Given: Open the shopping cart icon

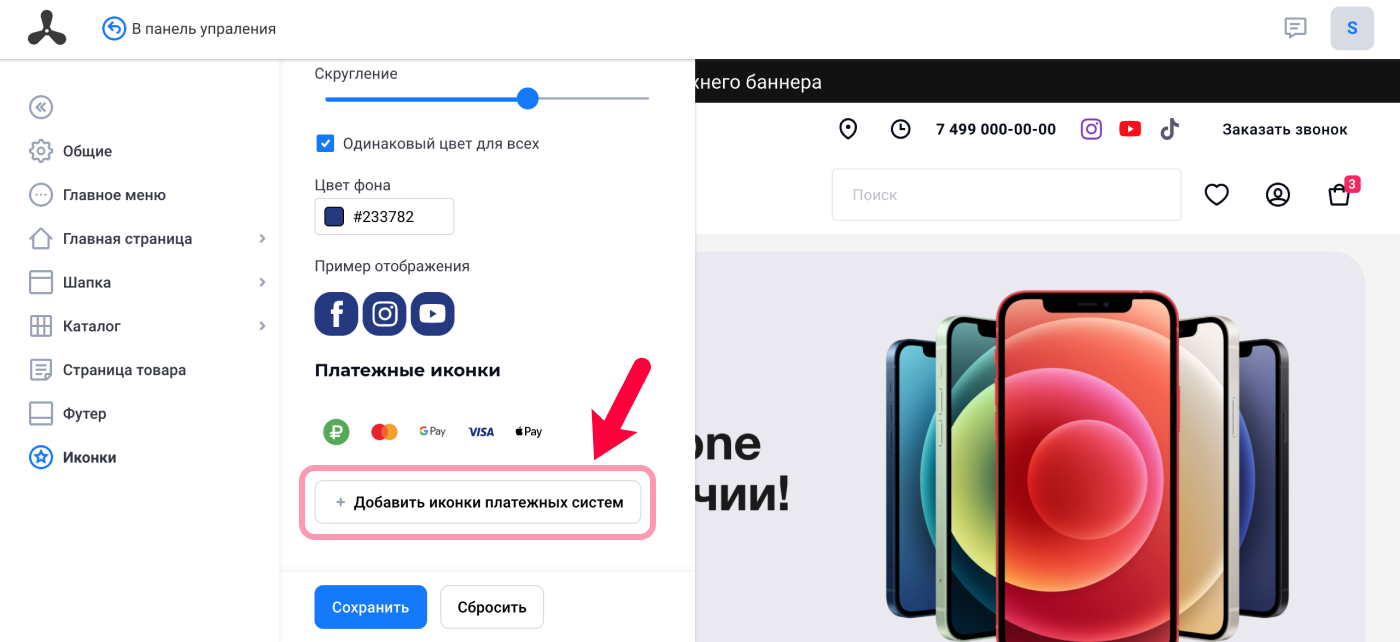Looking at the screenshot, I should 1339,195.
